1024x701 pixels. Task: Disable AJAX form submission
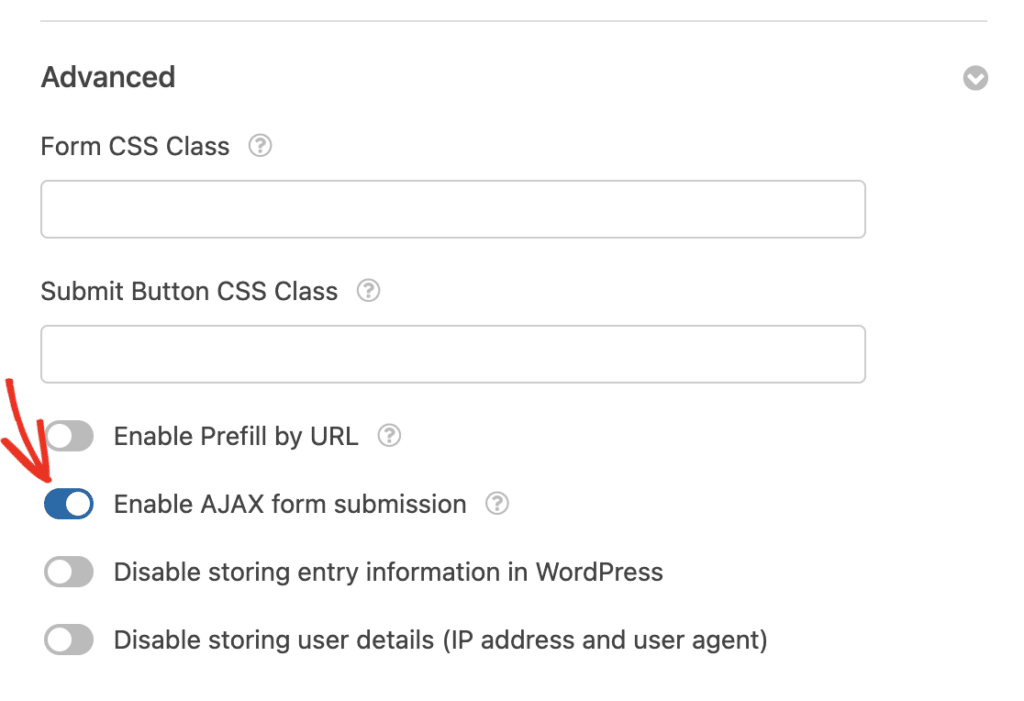(x=68, y=504)
